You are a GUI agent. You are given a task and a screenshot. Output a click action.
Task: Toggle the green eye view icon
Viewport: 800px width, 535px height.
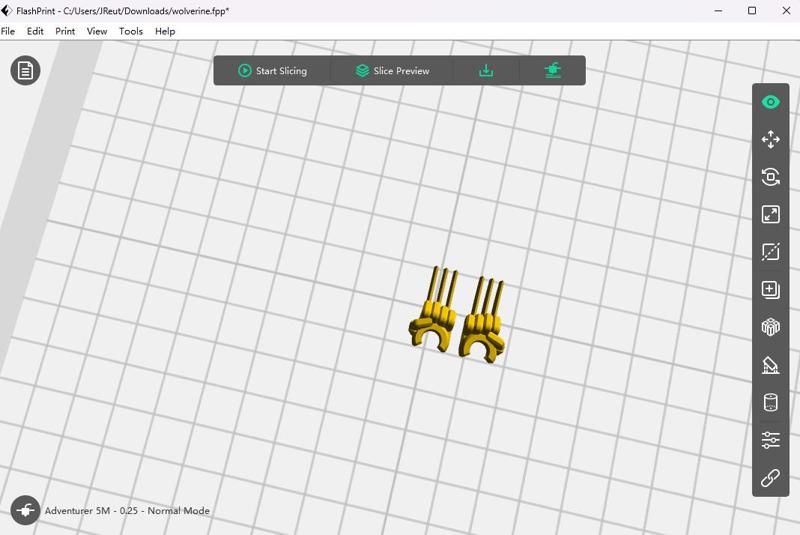click(x=770, y=102)
